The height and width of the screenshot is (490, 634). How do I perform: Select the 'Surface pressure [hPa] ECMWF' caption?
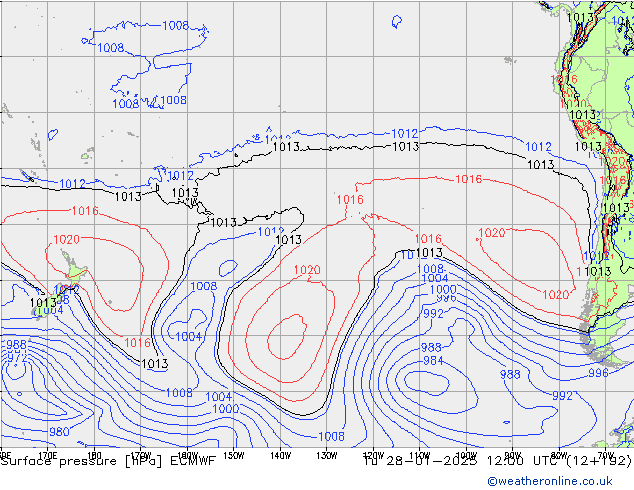click(108, 461)
